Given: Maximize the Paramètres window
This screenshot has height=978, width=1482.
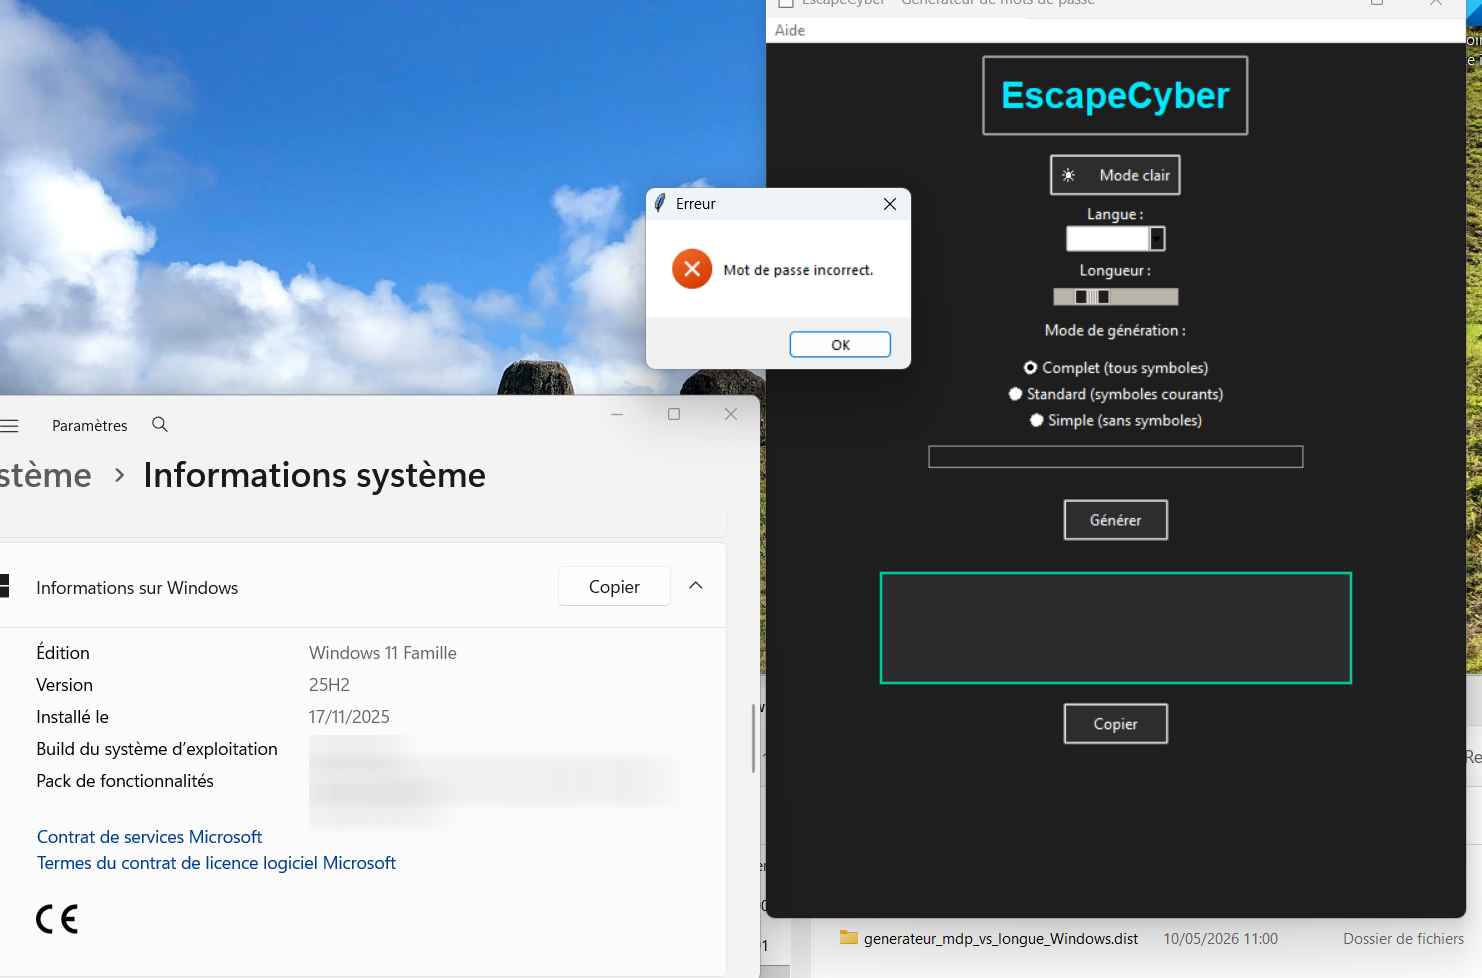Looking at the screenshot, I should click(674, 414).
